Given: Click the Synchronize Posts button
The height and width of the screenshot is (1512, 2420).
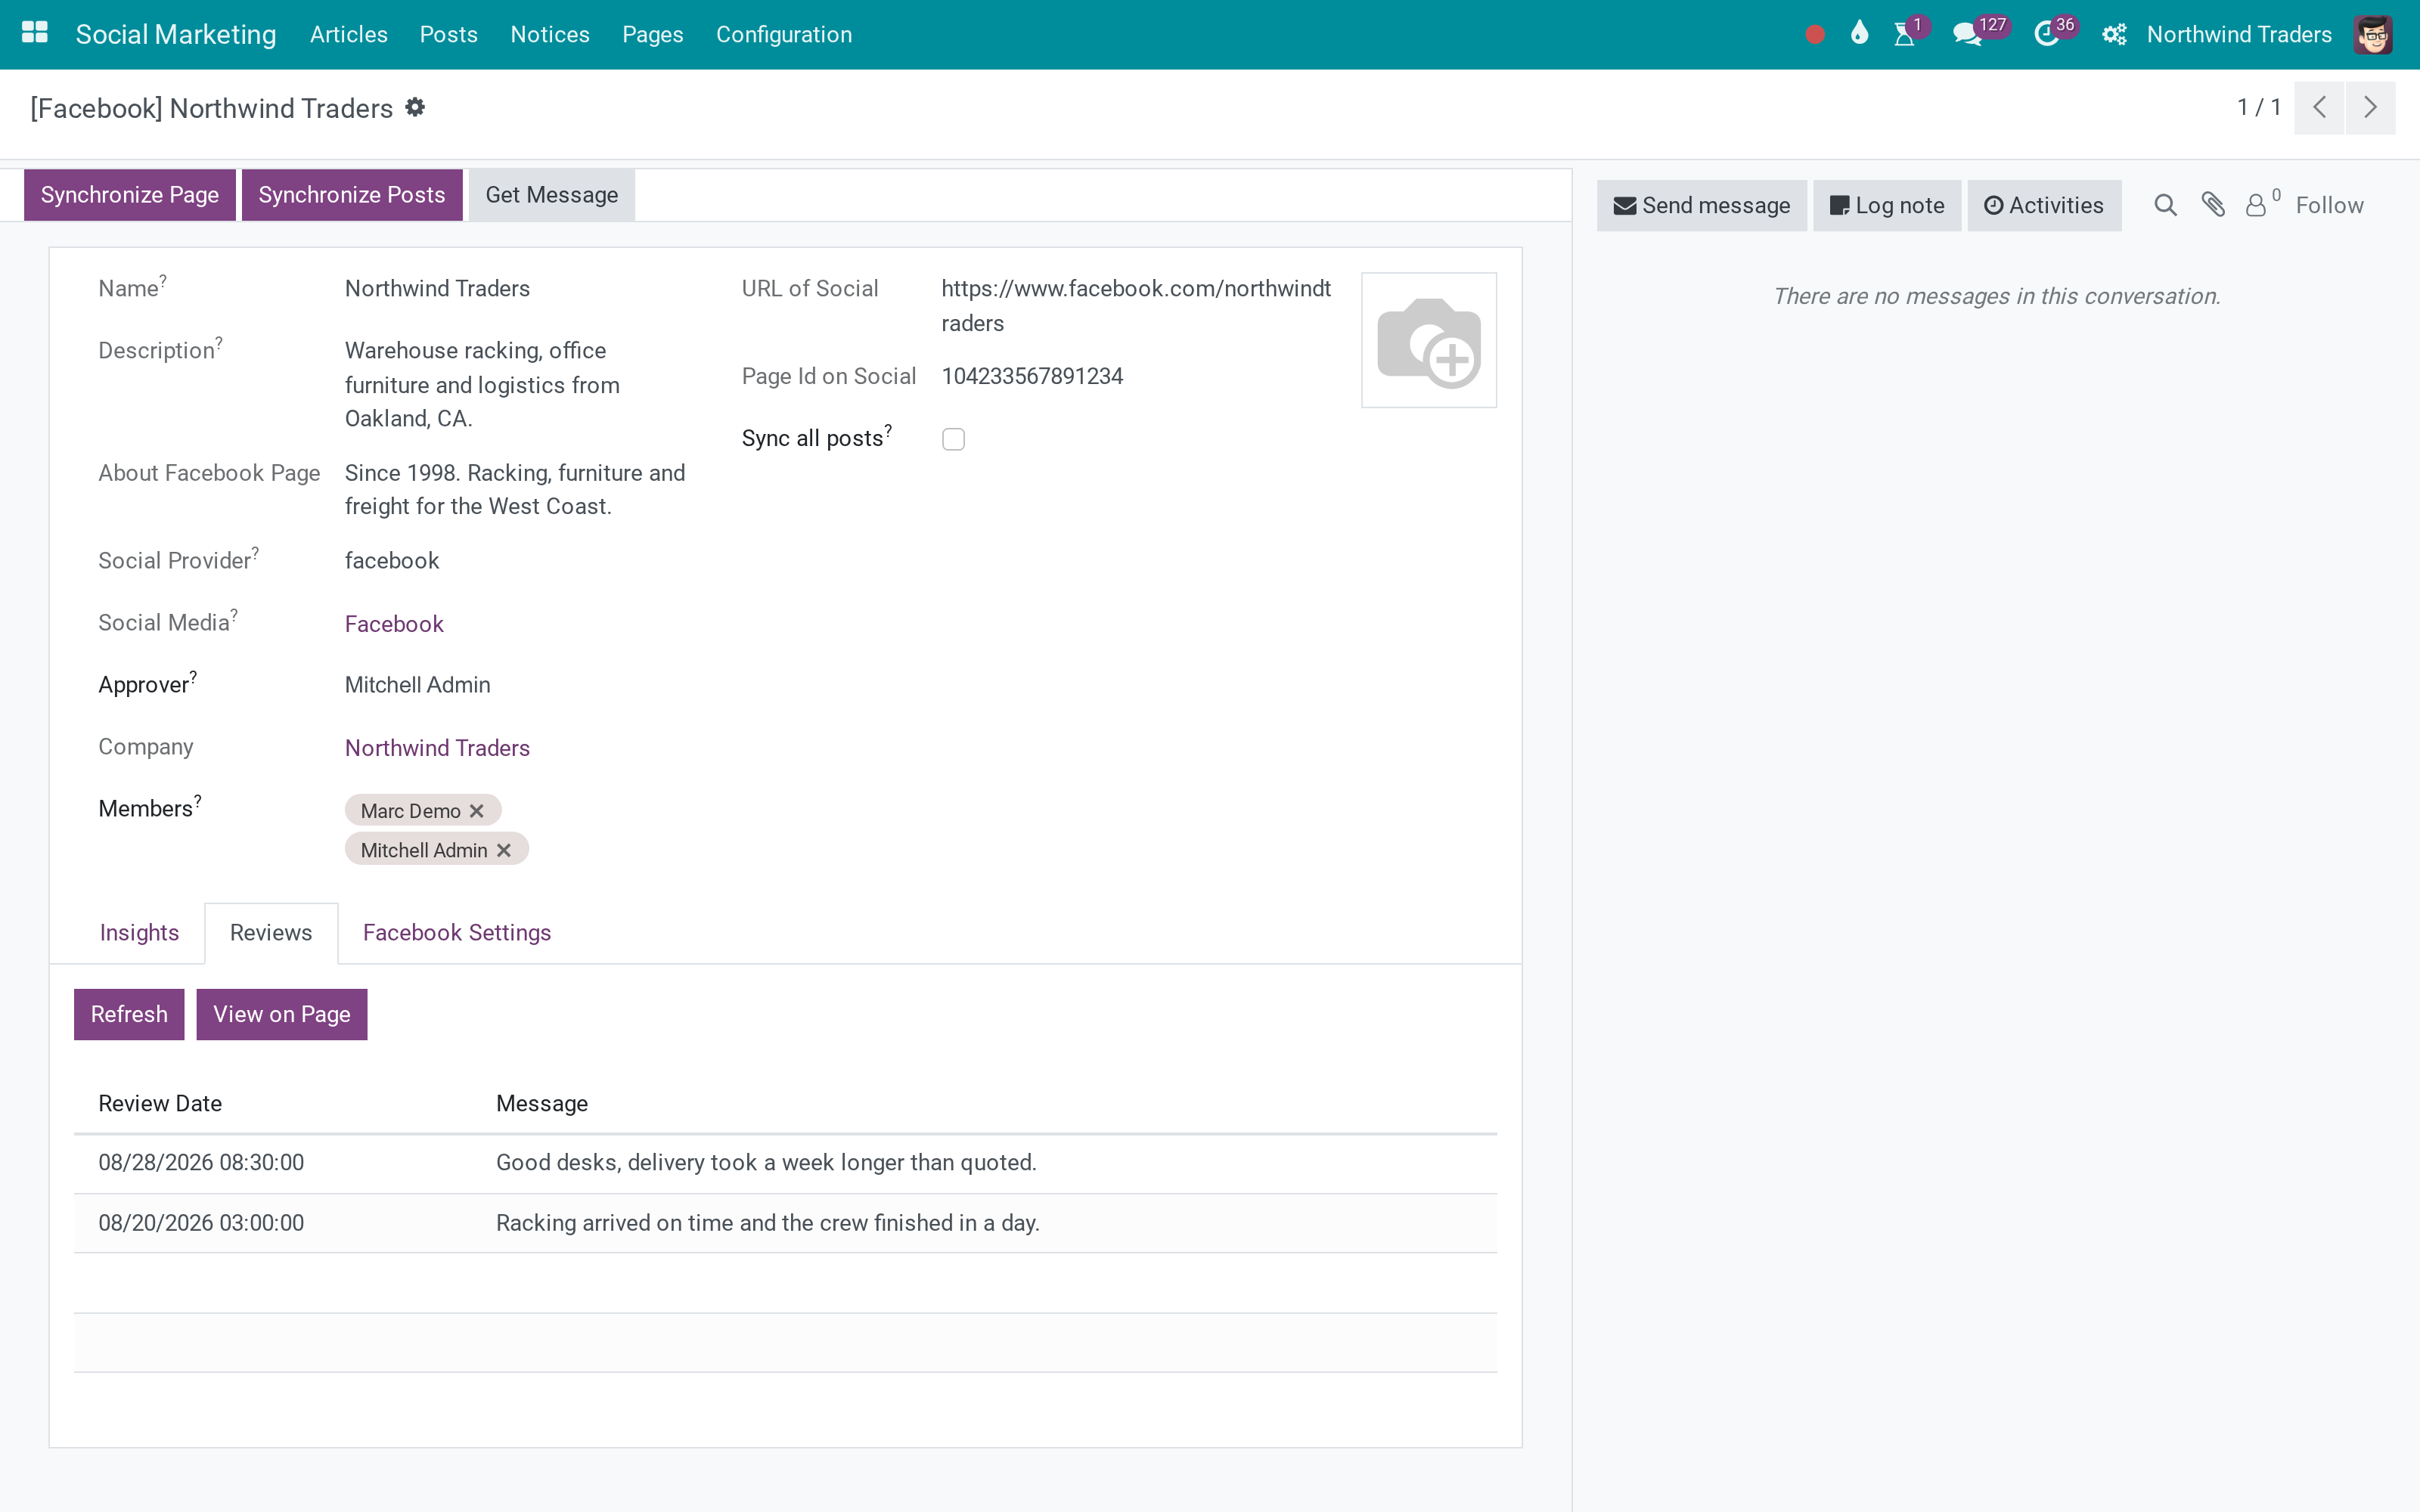Looking at the screenshot, I should tap(352, 195).
